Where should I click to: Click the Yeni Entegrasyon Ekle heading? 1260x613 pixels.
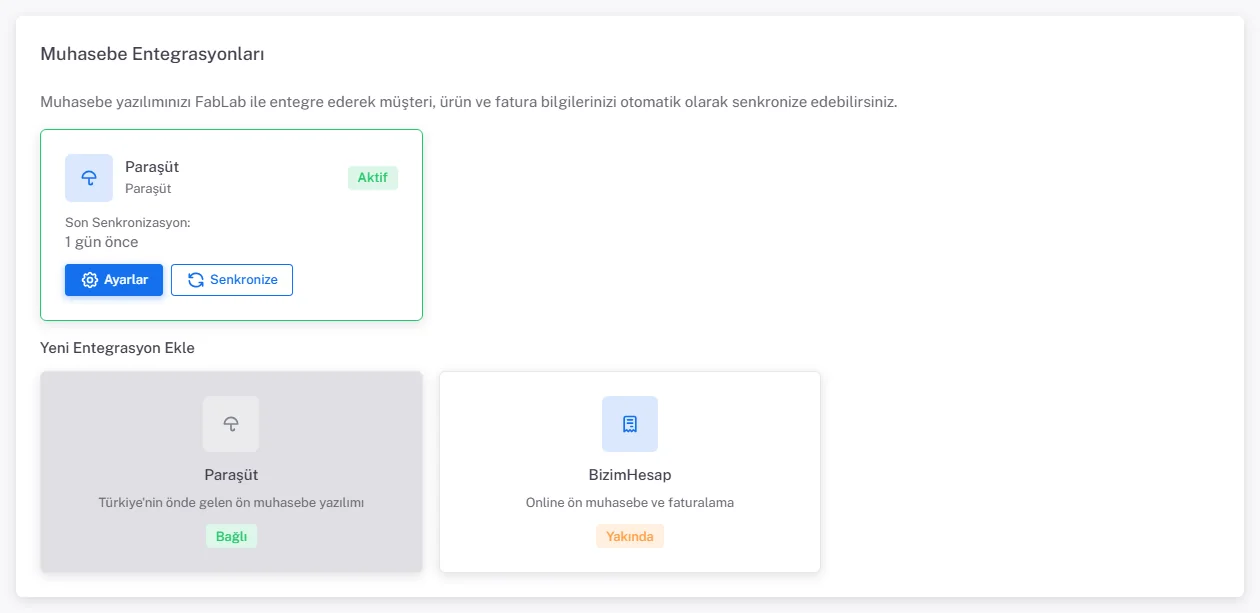tap(117, 348)
